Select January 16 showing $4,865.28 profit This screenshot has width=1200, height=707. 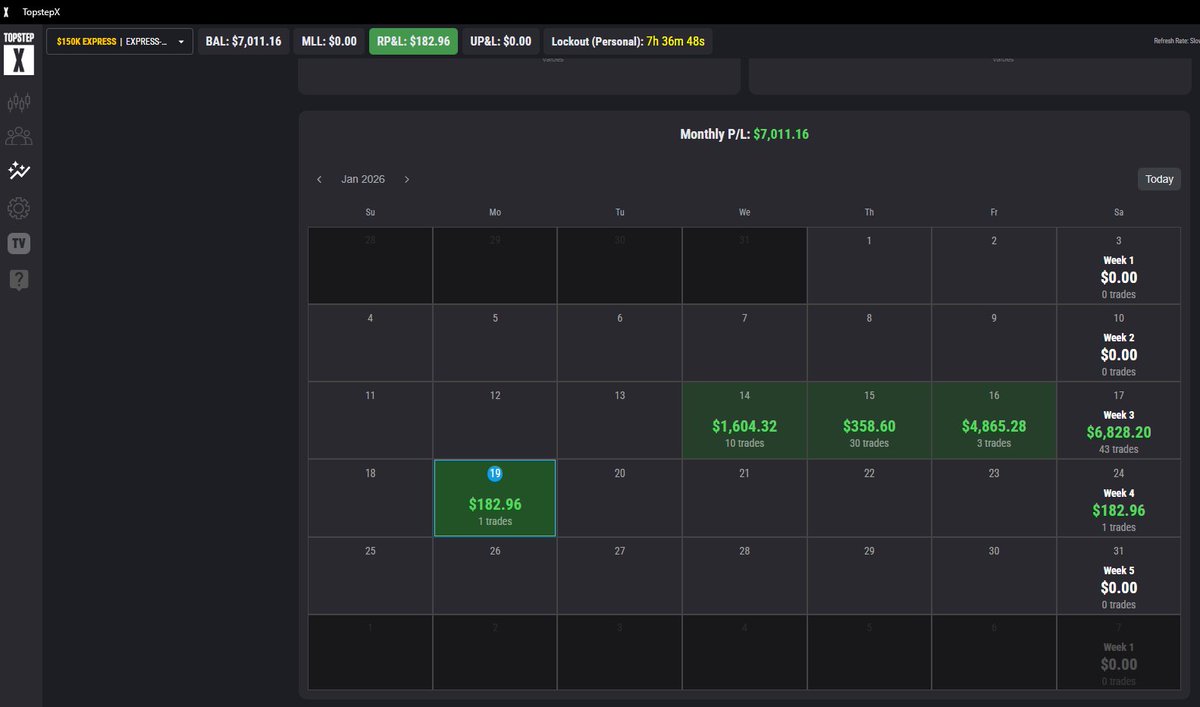point(993,420)
